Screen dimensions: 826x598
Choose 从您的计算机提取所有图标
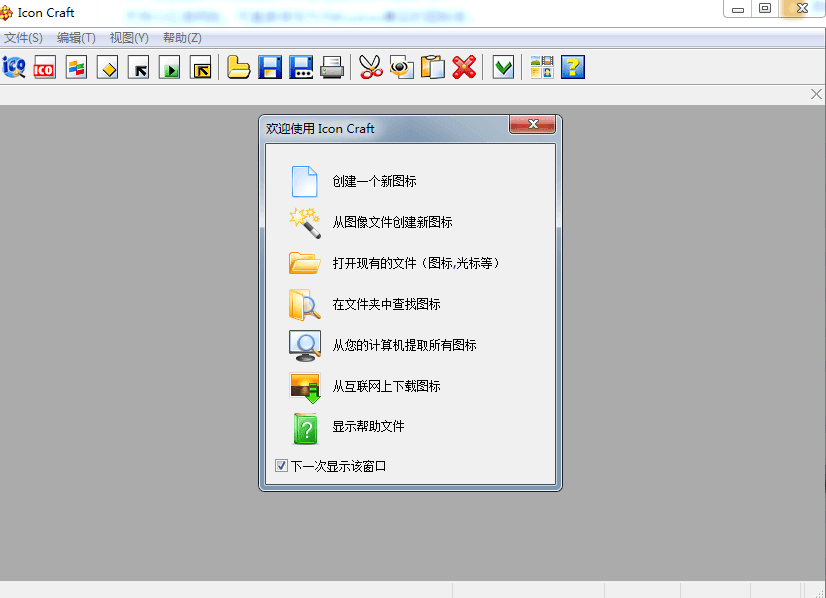(x=404, y=345)
